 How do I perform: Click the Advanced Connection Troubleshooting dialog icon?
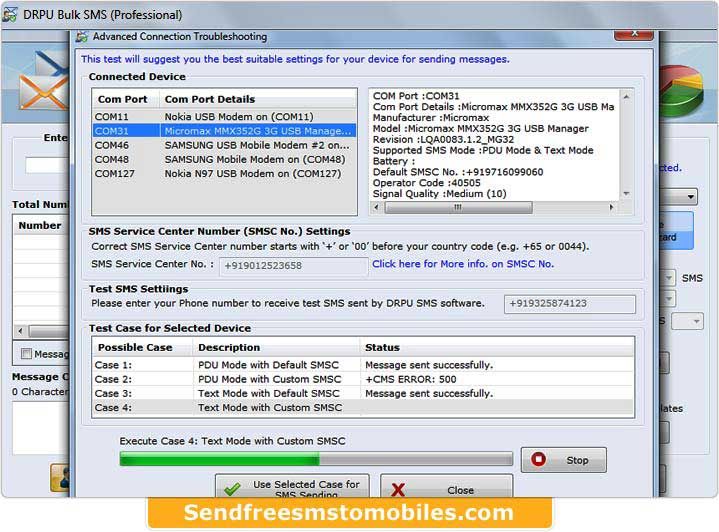click(82, 37)
